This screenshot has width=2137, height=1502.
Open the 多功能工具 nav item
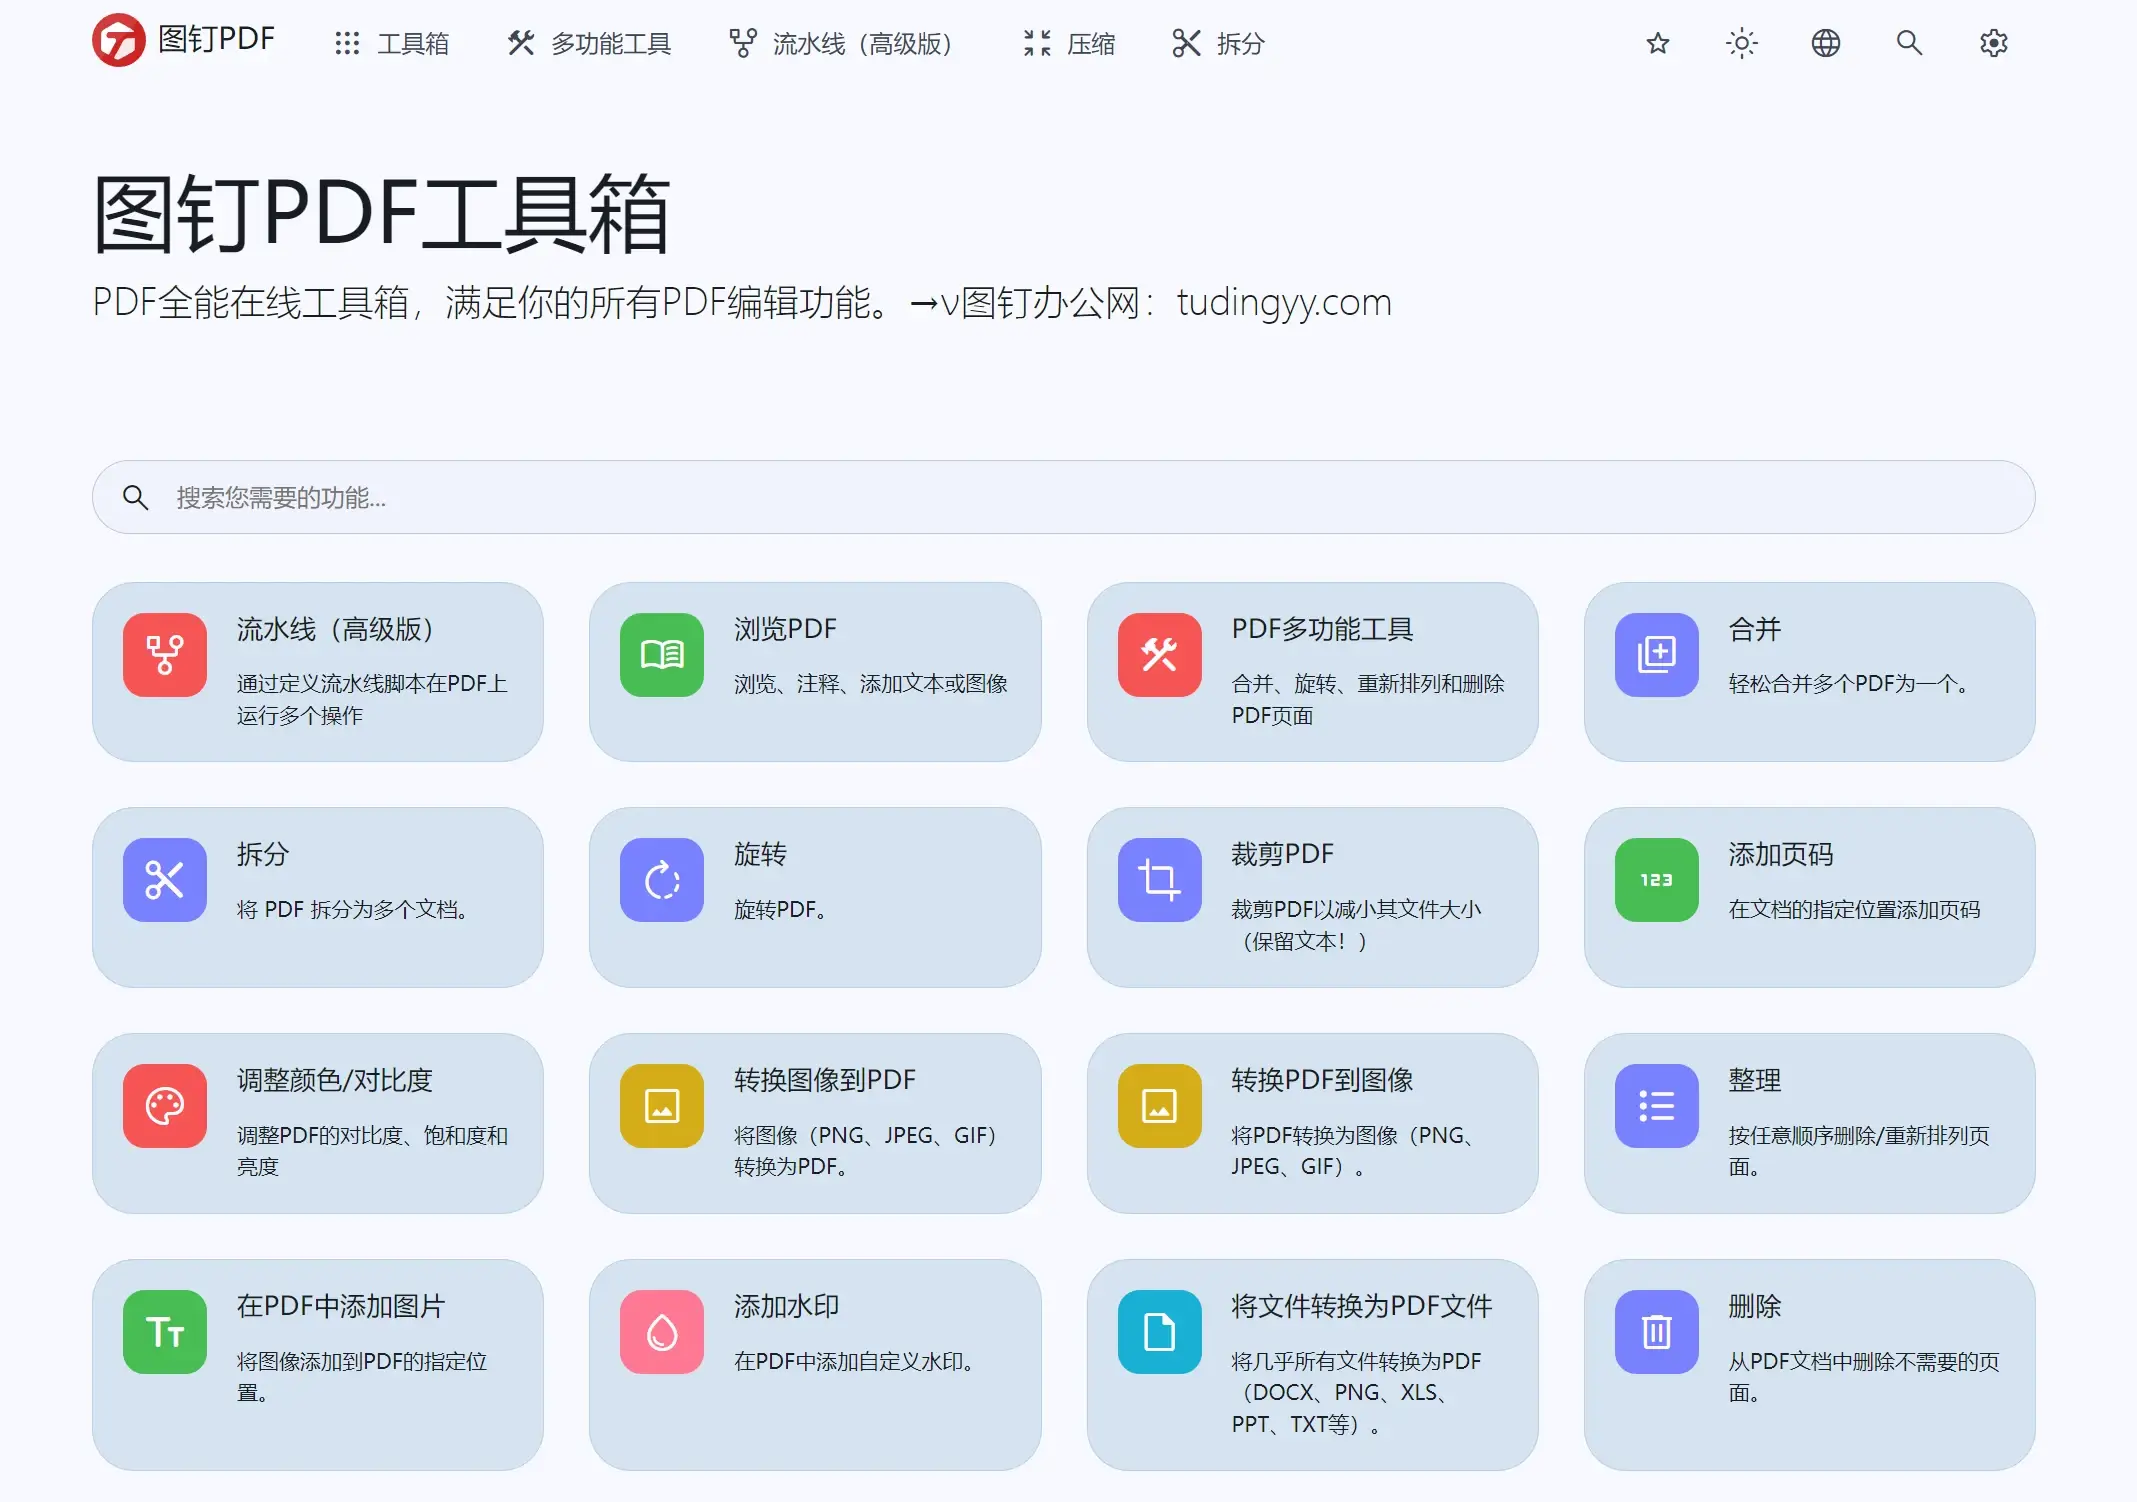(x=589, y=43)
